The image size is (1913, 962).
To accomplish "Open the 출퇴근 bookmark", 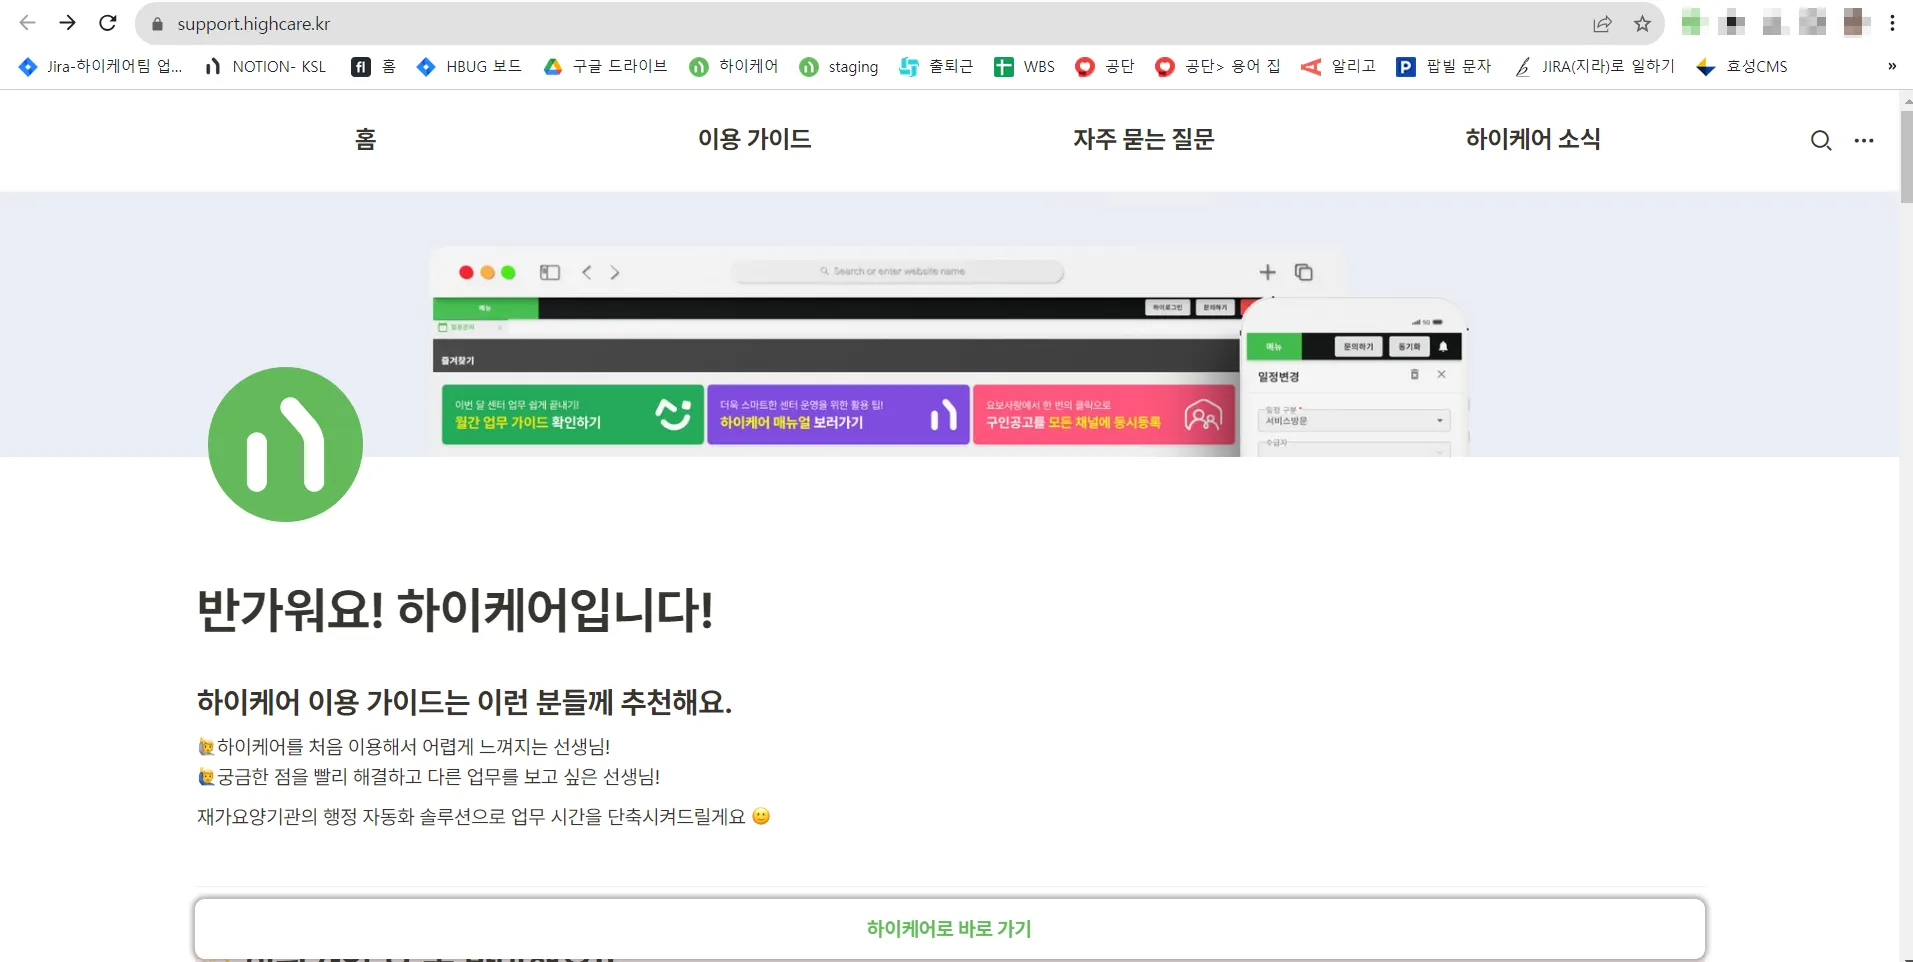I will click(x=936, y=66).
